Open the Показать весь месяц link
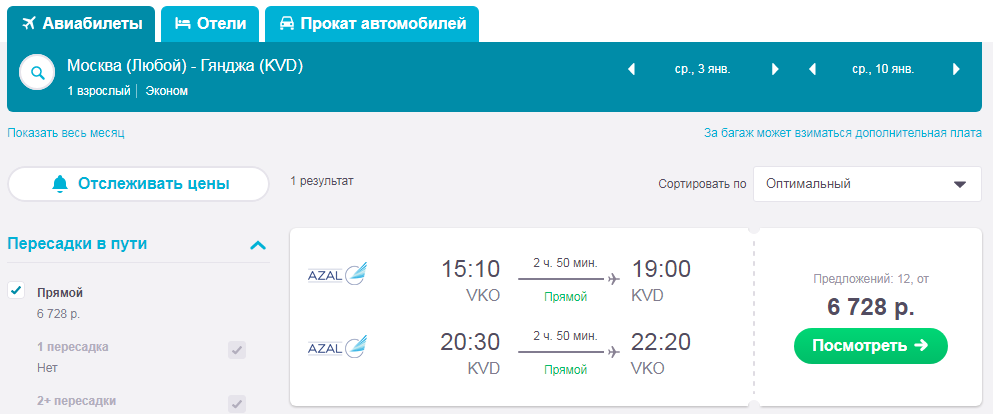The height and width of the screenshot is (414, 993). (x=66, y=133)
